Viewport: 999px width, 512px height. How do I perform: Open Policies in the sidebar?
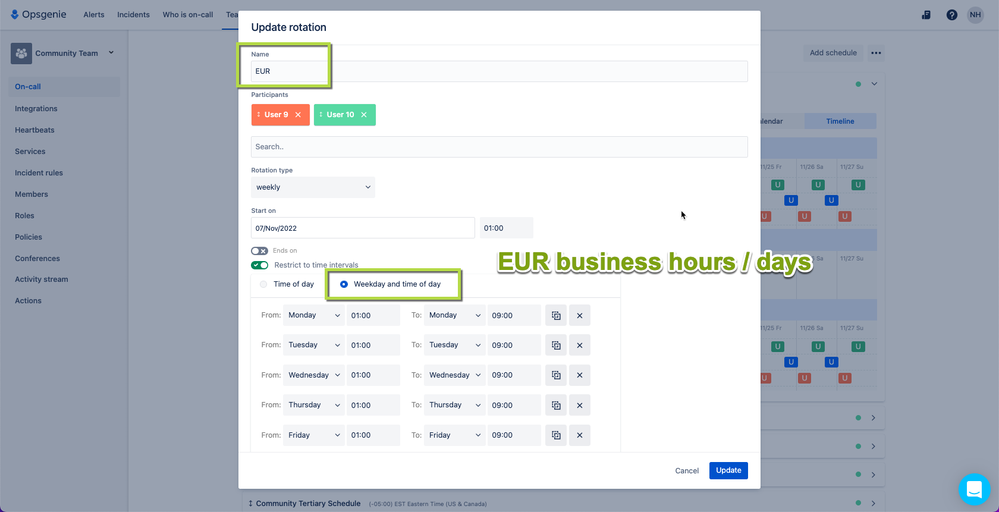pyautogui.click(x=28, y=237)
